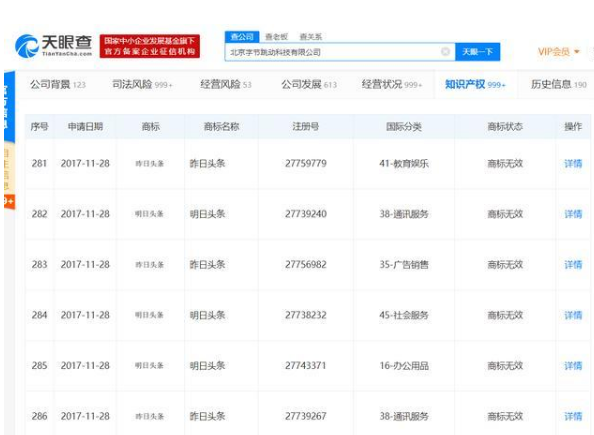The height and width of the screenshot is (435, 594).
Task: Click the Tianyancha logo
Action: 53,46
